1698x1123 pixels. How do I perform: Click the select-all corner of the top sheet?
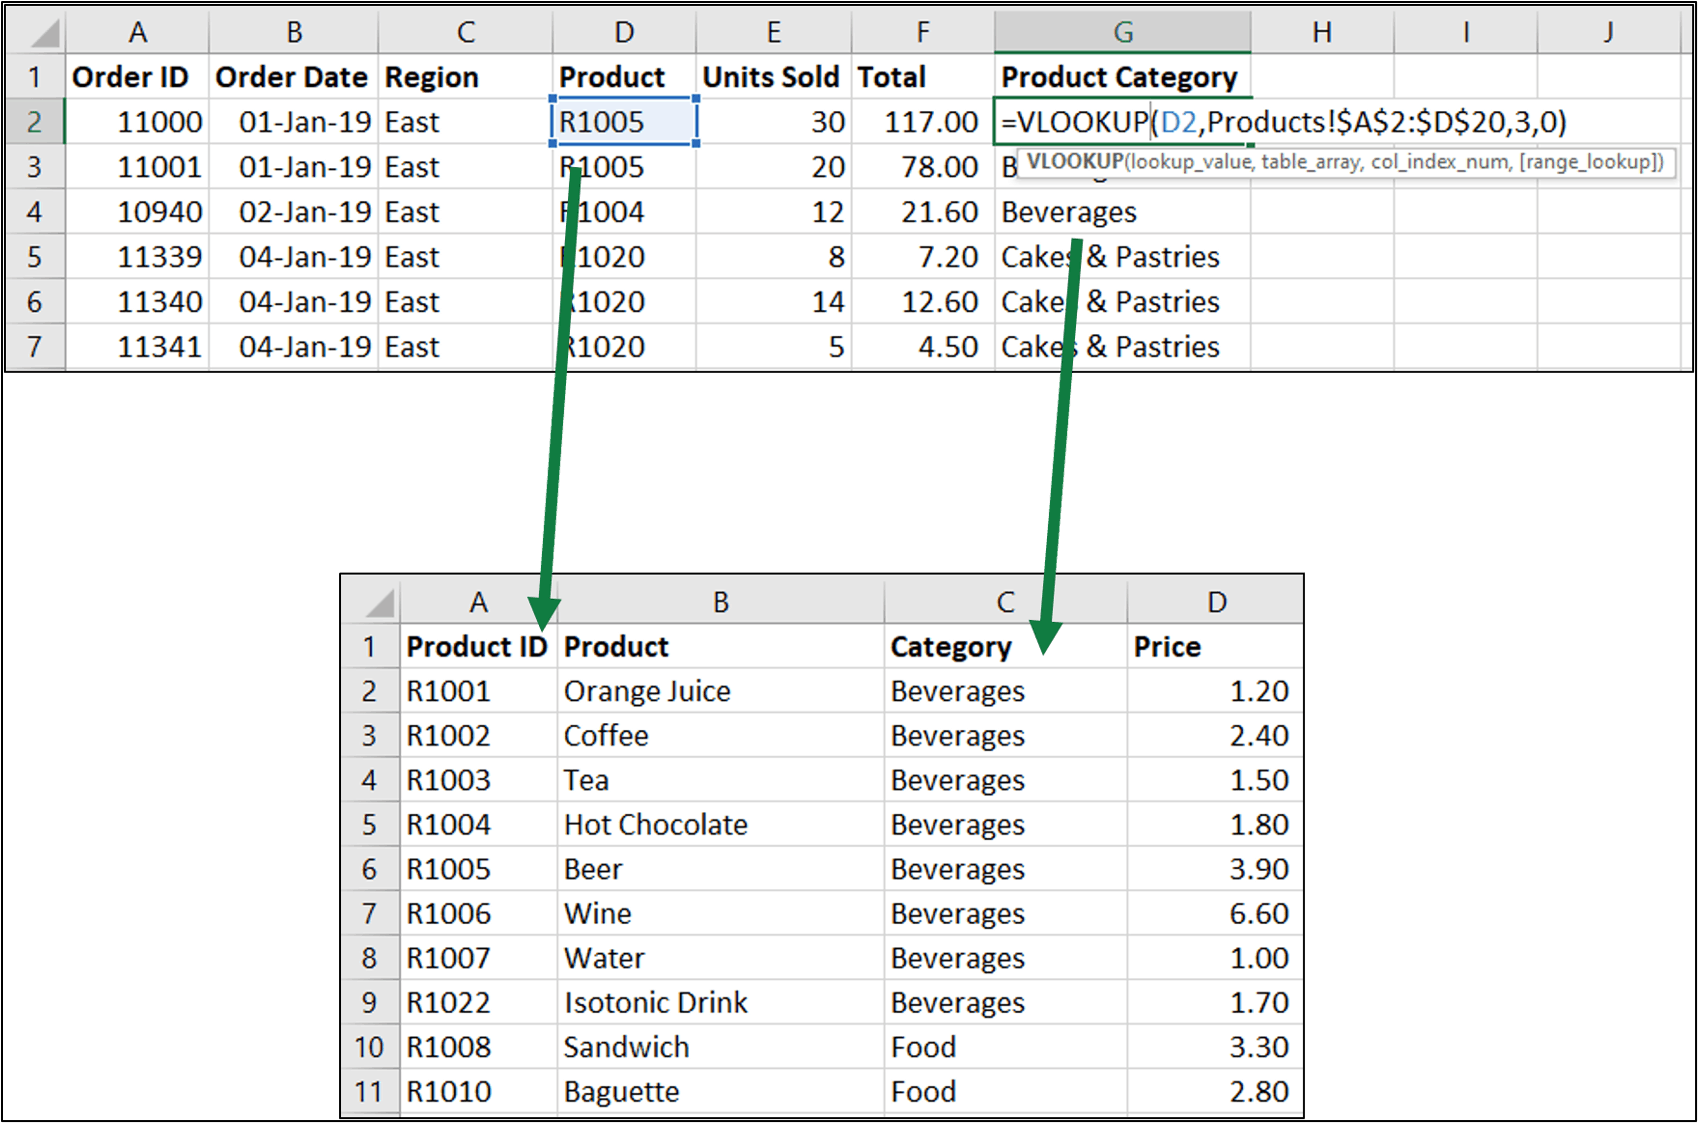pos(36,32)
